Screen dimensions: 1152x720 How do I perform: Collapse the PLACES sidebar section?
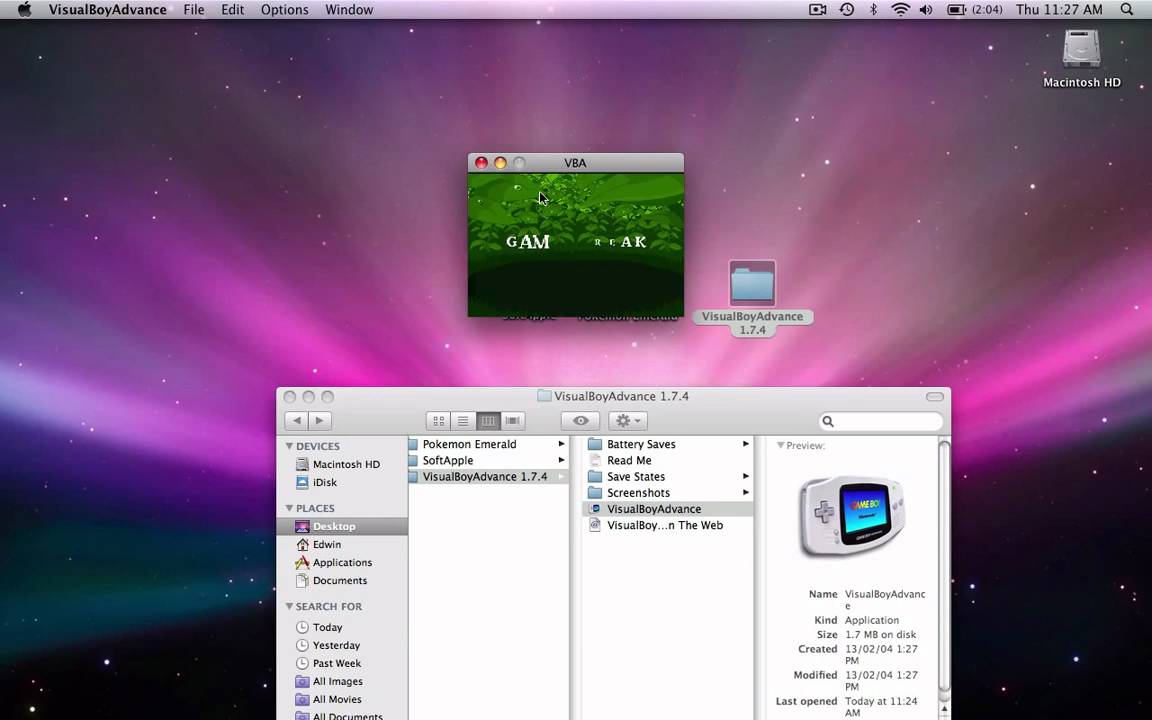pyautogui.click(x=289, y=508)
